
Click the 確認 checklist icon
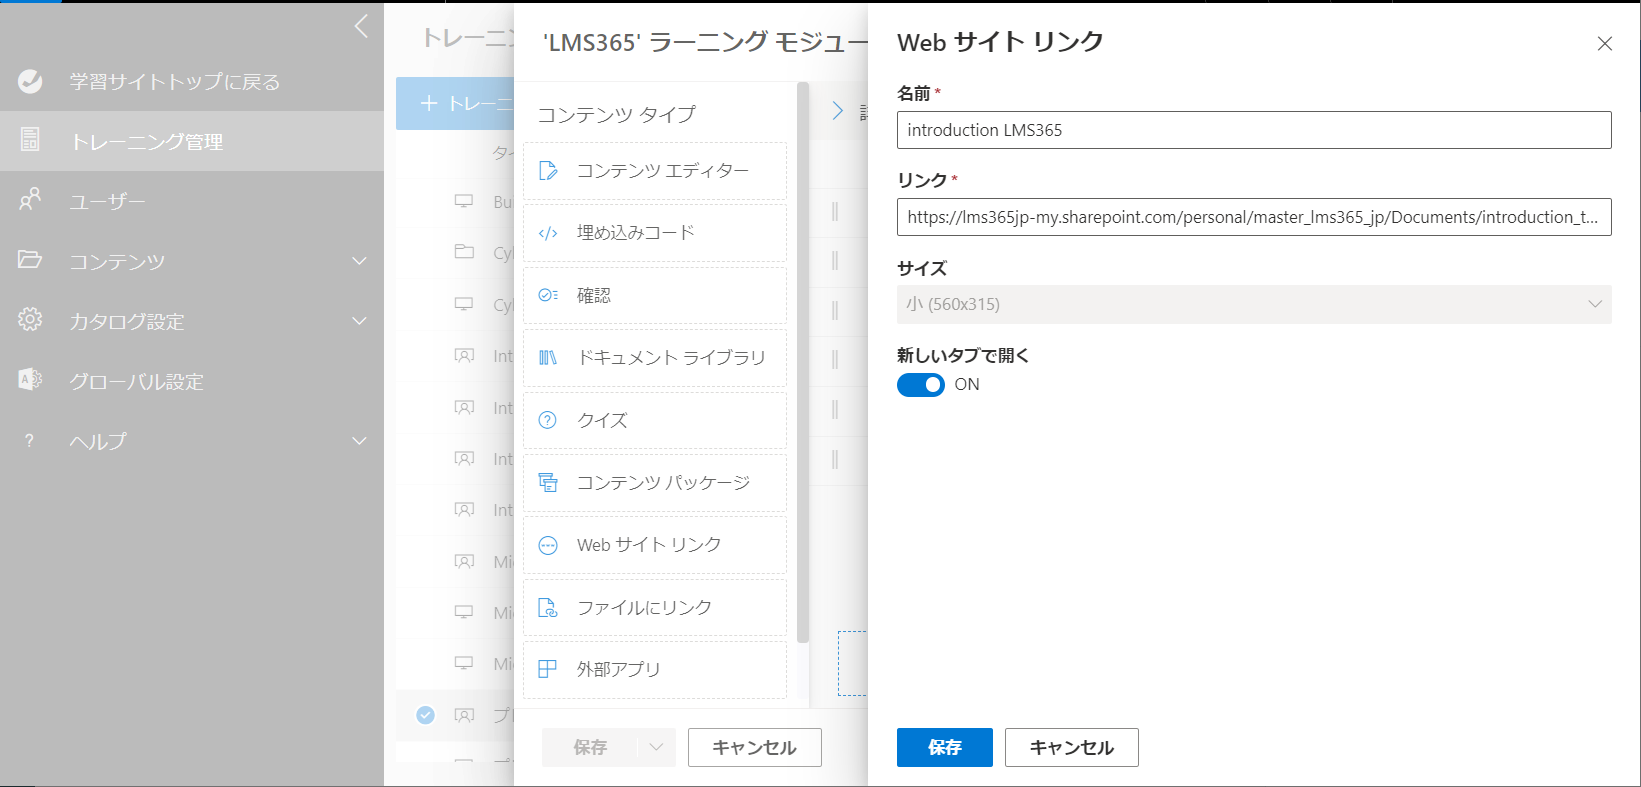548,295
